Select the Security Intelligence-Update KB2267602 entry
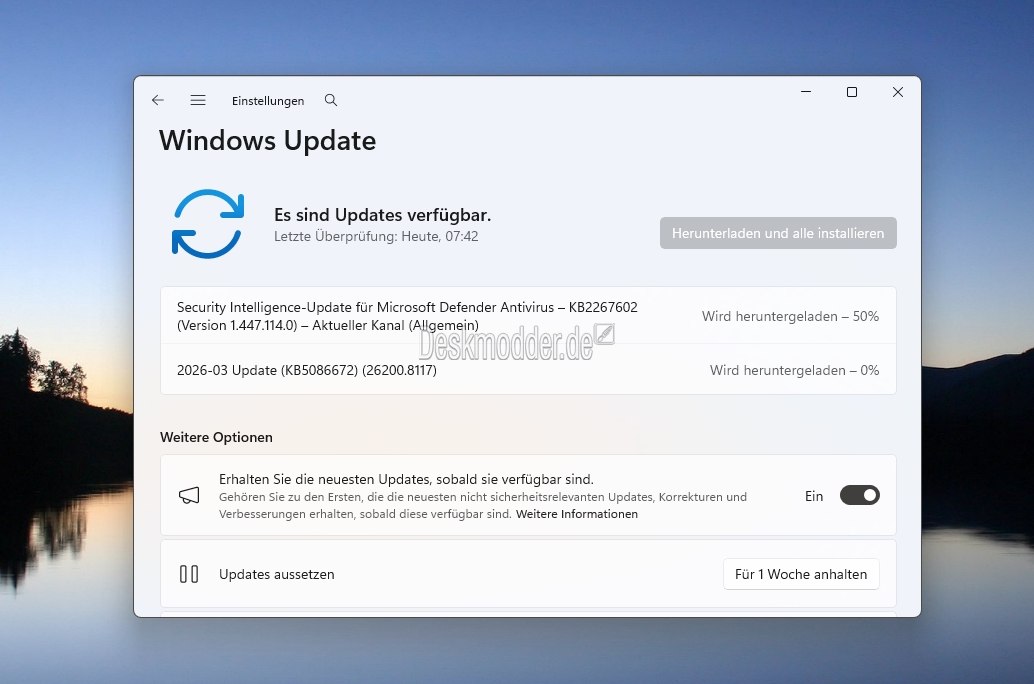 [407, 316]
